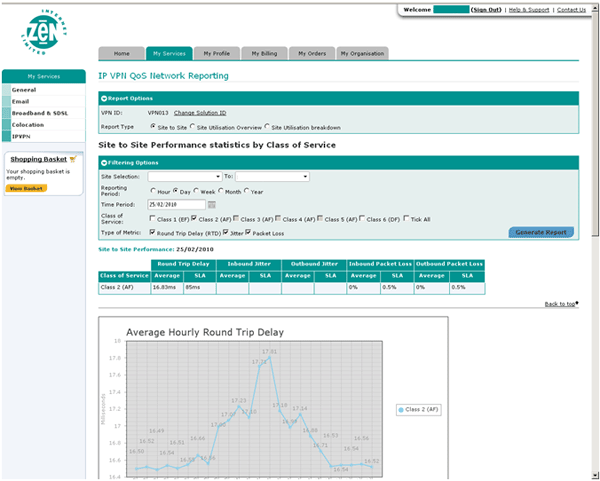Select Site to Site report type
The height and width of the screenshot is (481, 600).
[153, 126]
